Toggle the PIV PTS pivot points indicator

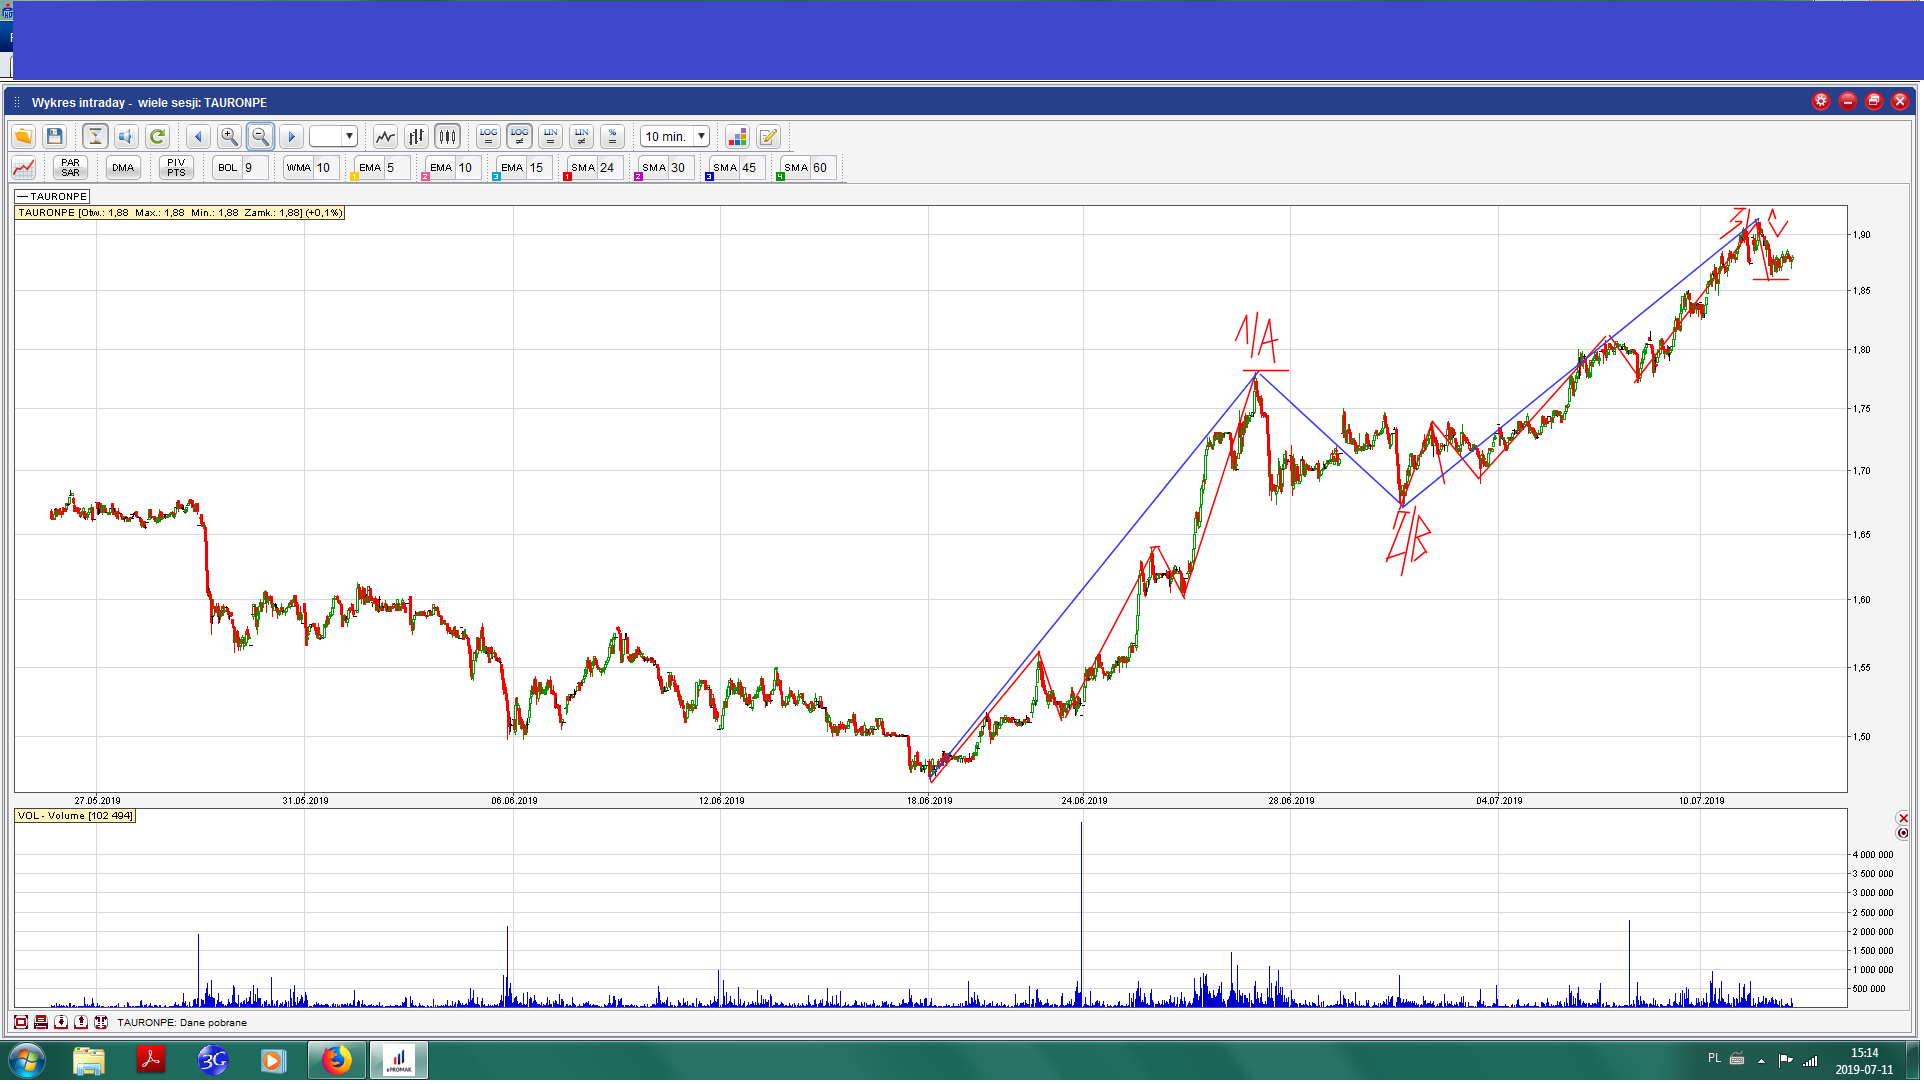tap(176, 168)
